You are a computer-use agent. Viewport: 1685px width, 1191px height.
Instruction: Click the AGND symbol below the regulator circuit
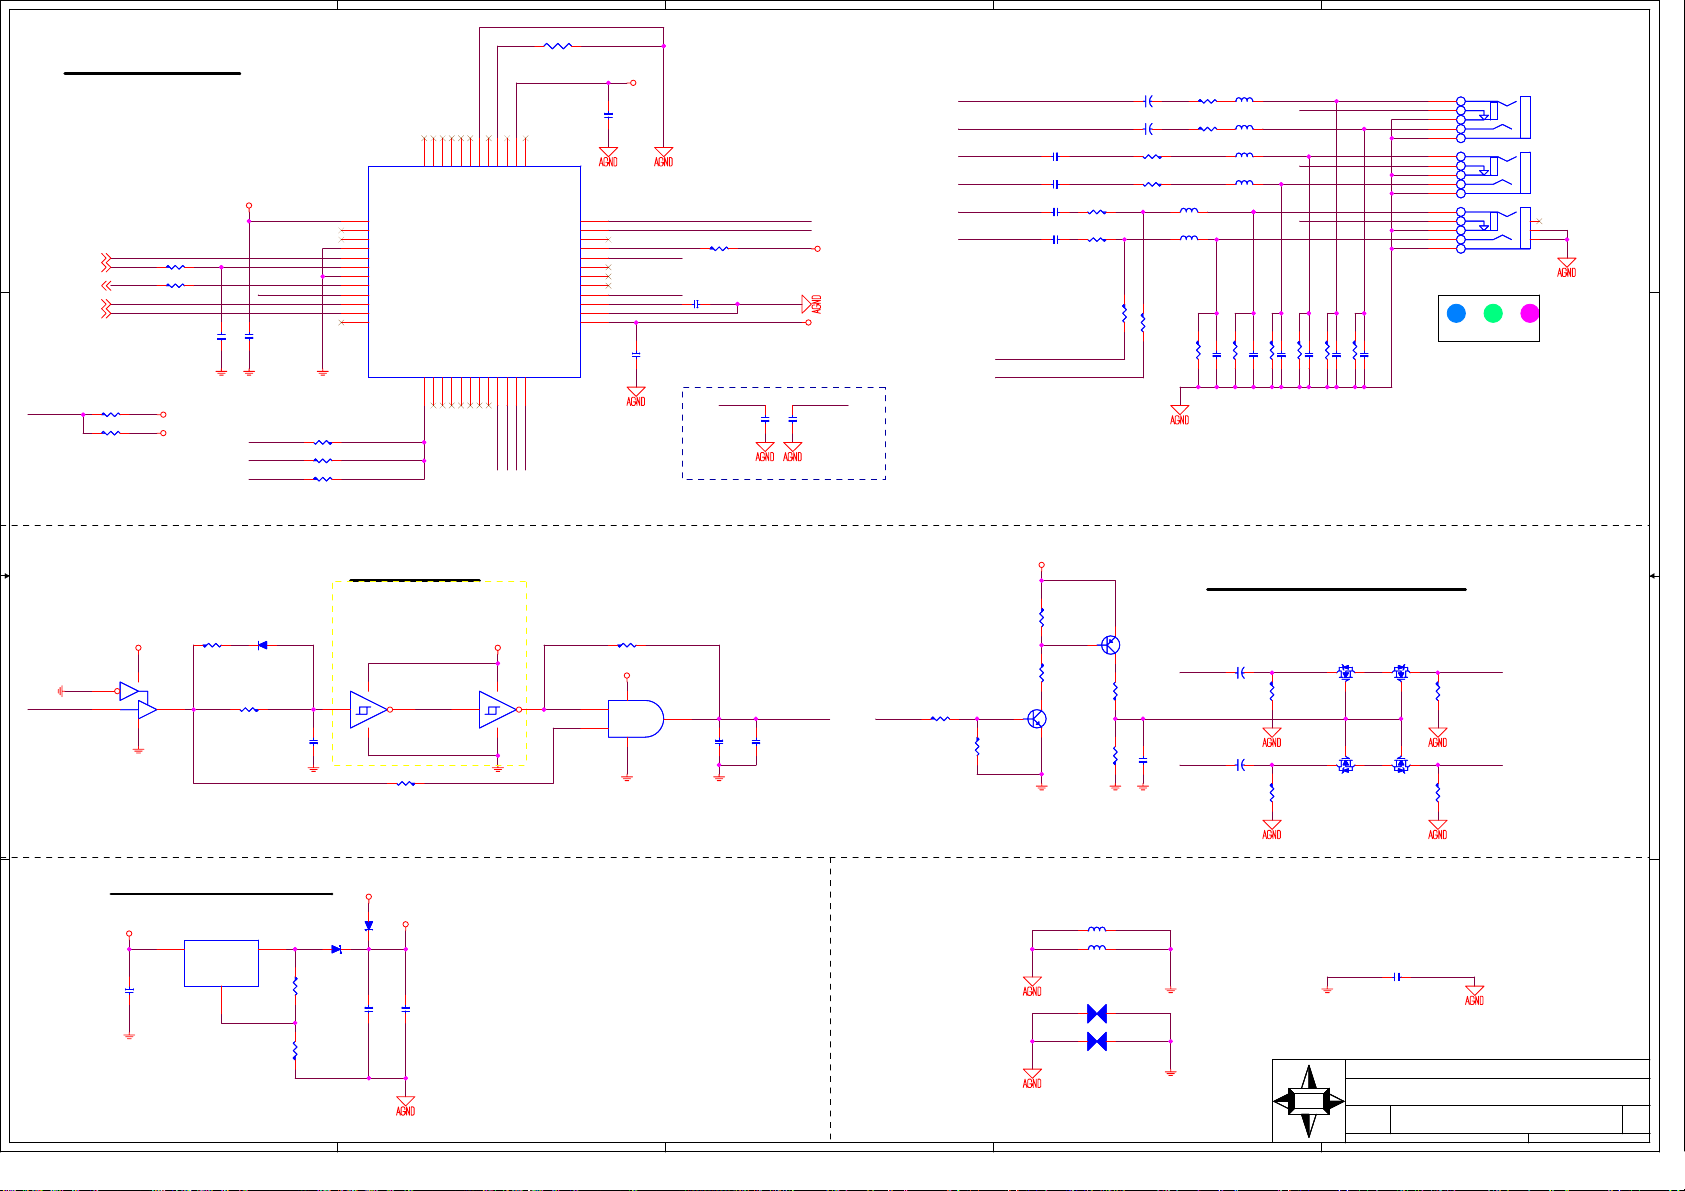(x=405, y=1105)
